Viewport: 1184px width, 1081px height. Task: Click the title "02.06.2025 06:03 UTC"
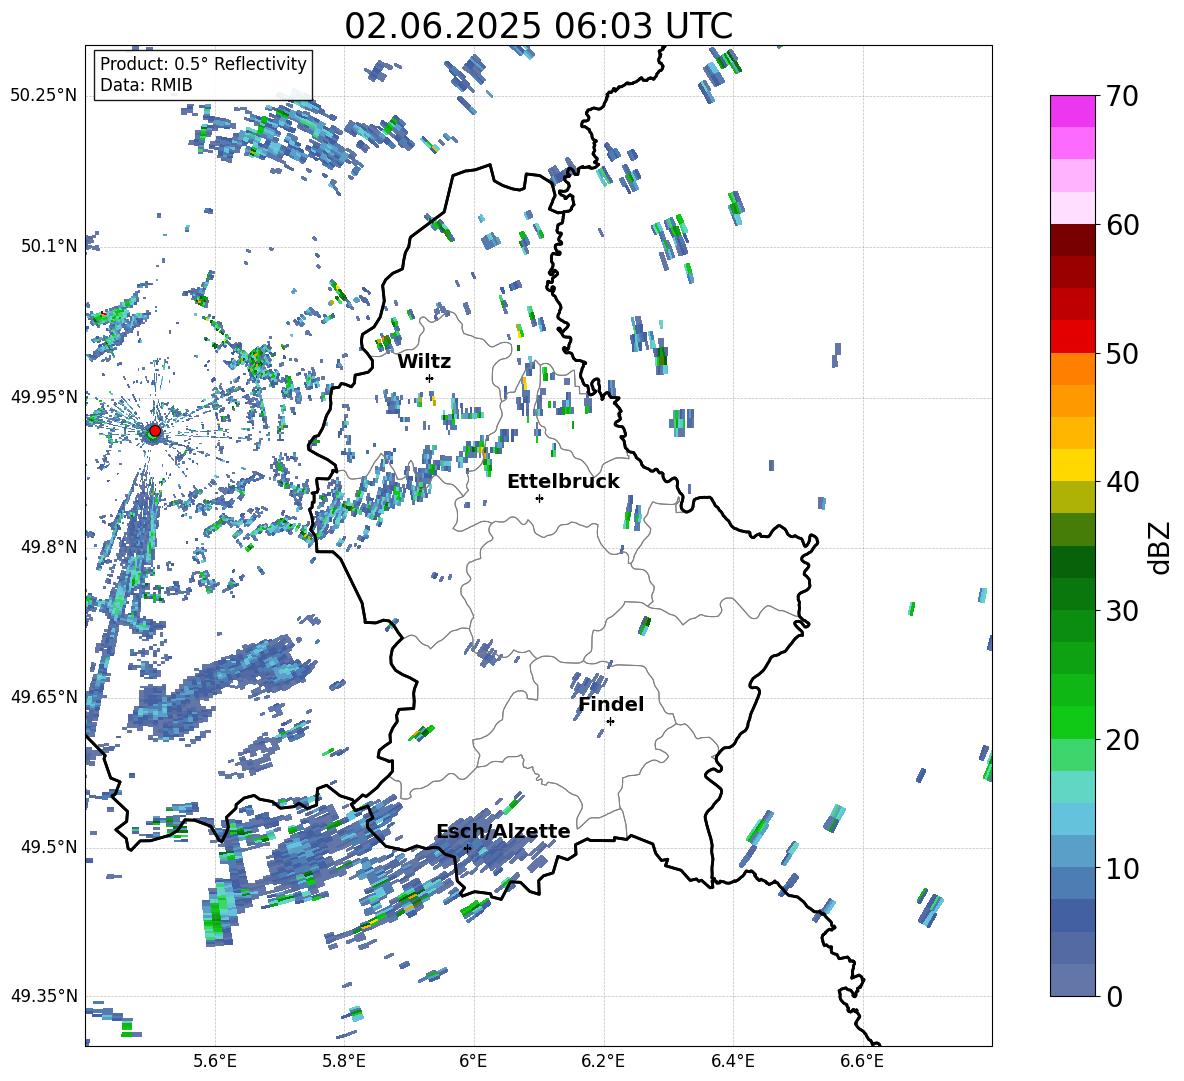pyautogui.click(x=538, y=26)
